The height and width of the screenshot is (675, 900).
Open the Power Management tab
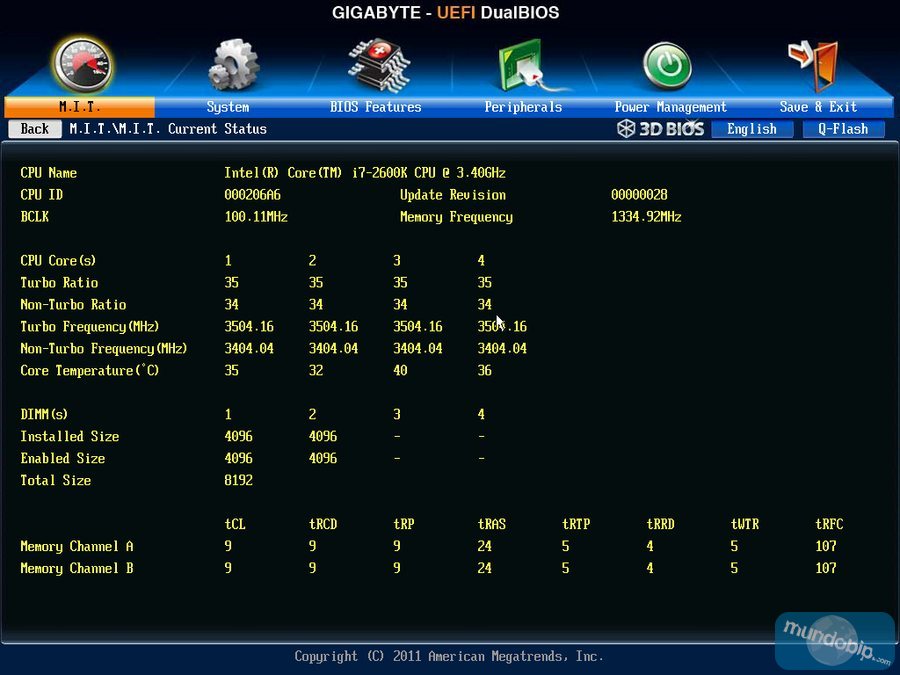click(x=670, y=107)
